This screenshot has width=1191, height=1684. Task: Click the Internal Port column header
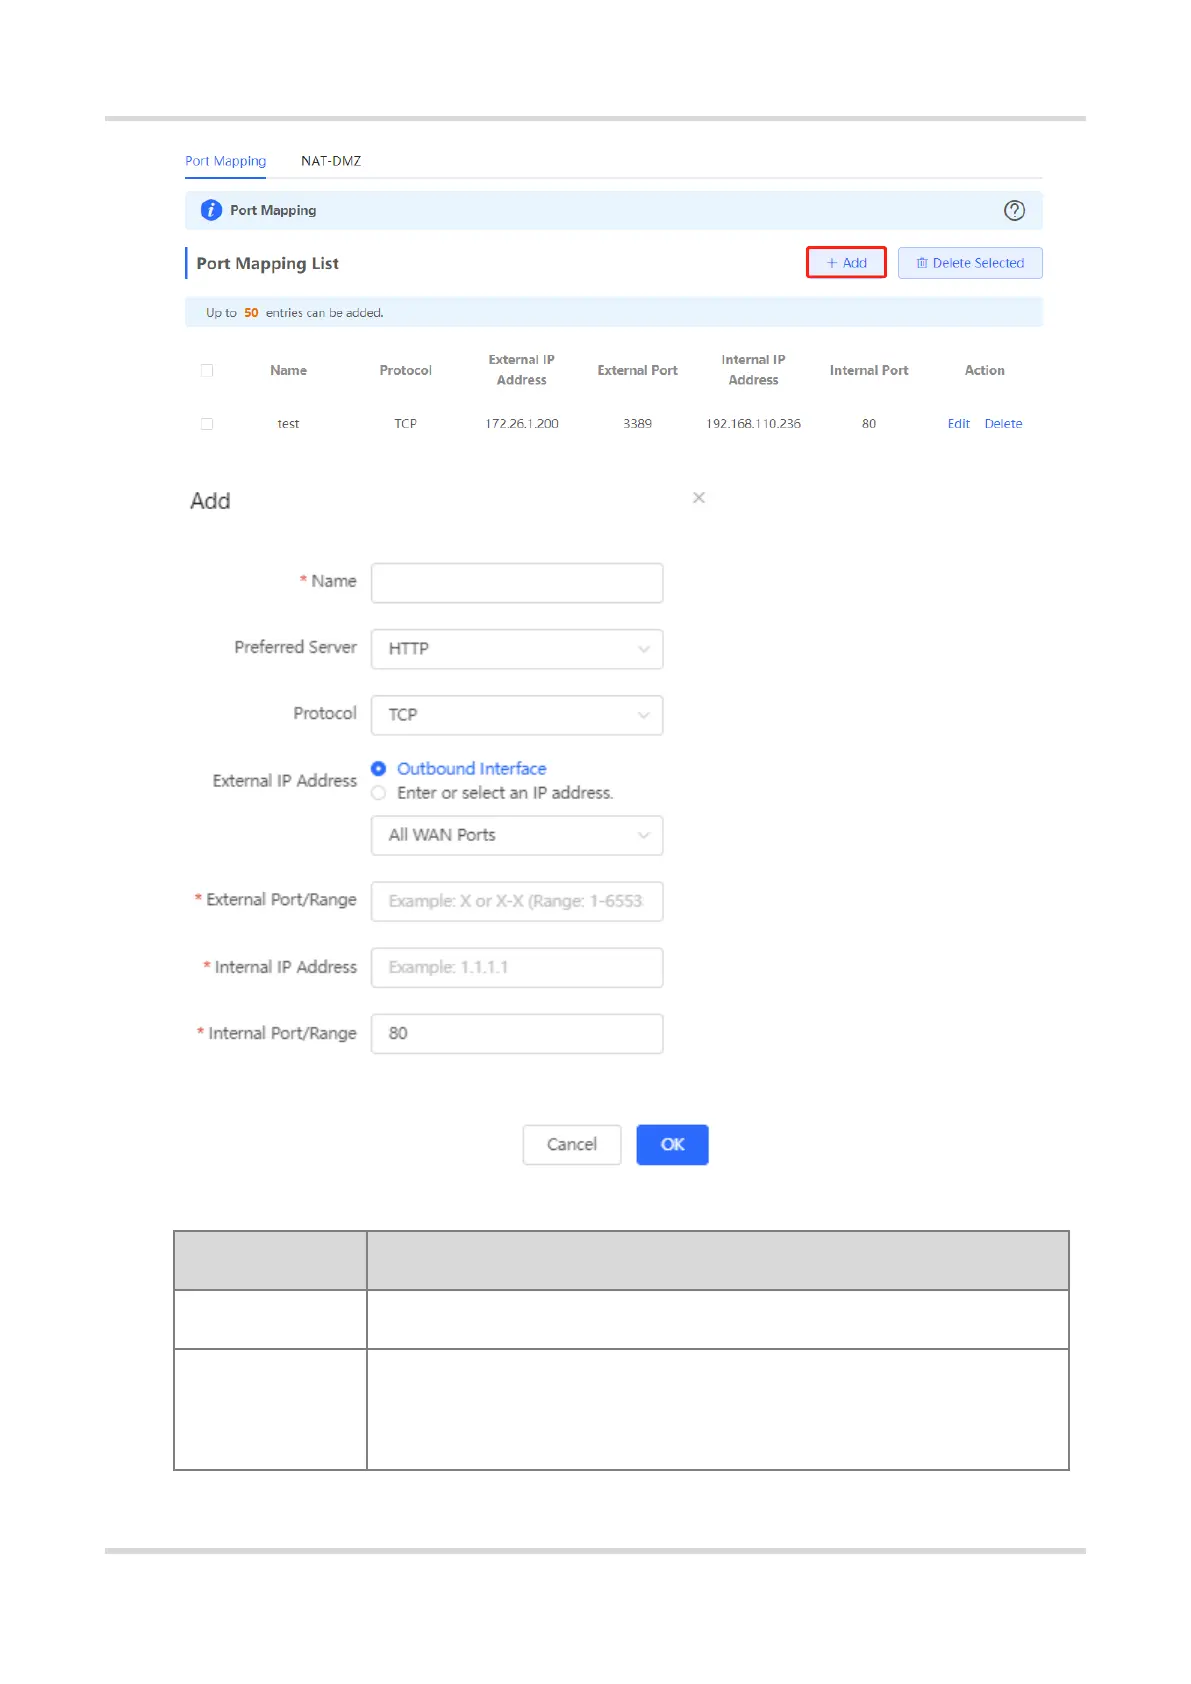pyautogui.click(x=869, y=370)
